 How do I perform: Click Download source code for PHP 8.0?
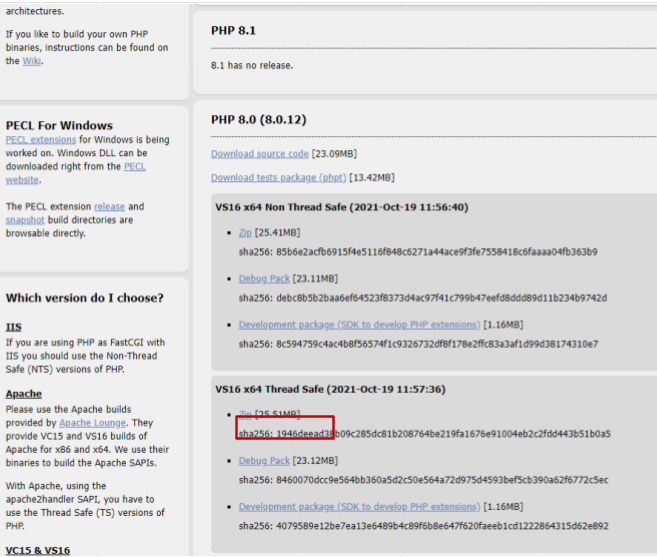point(260,154)
